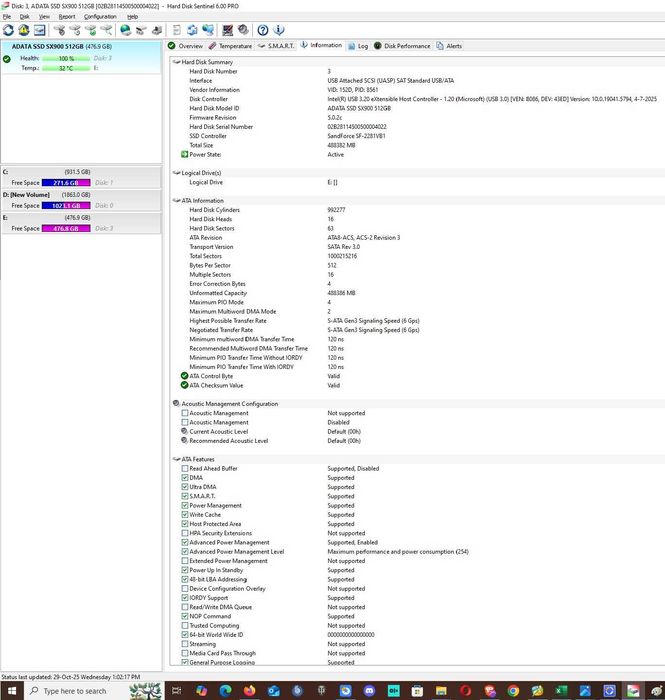Open Microsoft Edge from the taskbar
Viewport: 665px width, 700px height.
(x=225, y=691)
